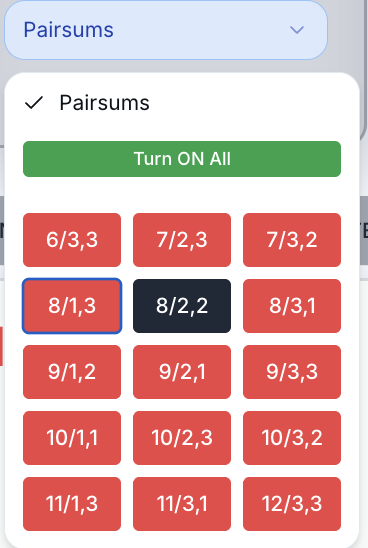Image resolution: width=368 pixels, height=548 pixels.
Task: Switch on the 10/1,1 pairsum
Action: pos(72,438)
